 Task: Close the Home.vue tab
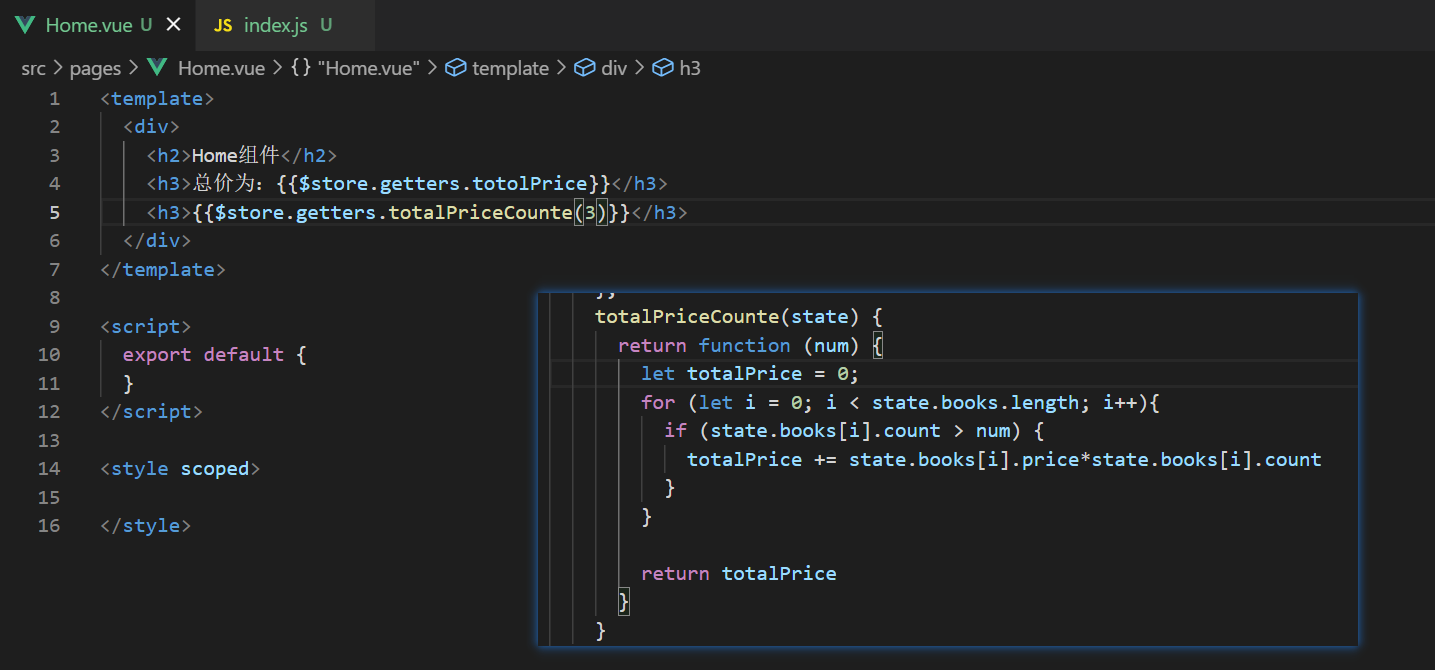tap(174, 26)
